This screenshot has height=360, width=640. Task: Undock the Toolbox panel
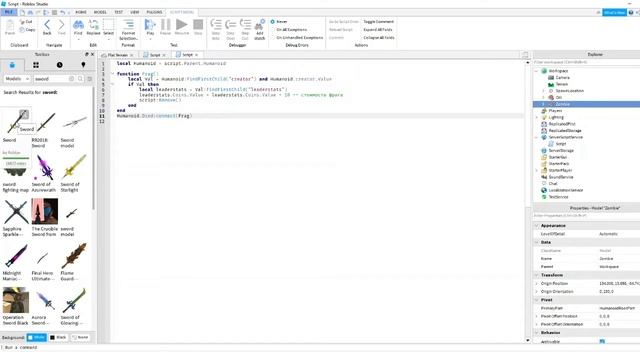[87, 54]
